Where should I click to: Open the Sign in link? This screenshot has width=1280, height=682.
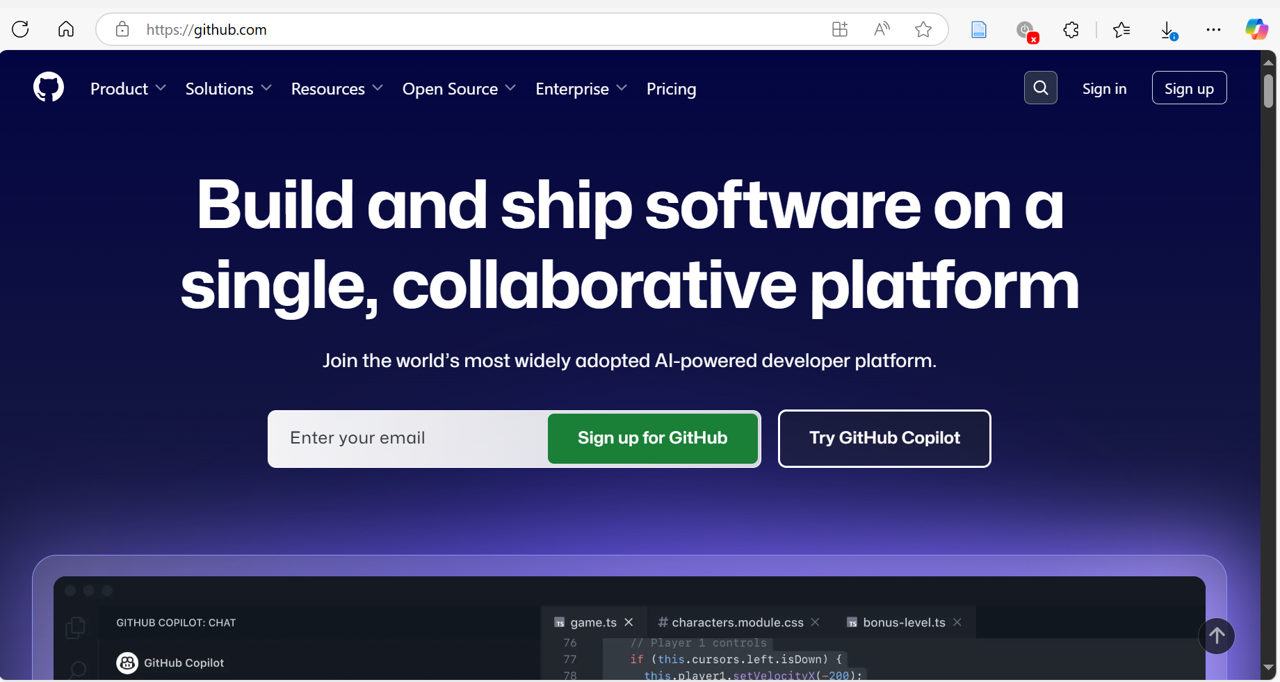pyautogui.click(x=1104, y=88)
